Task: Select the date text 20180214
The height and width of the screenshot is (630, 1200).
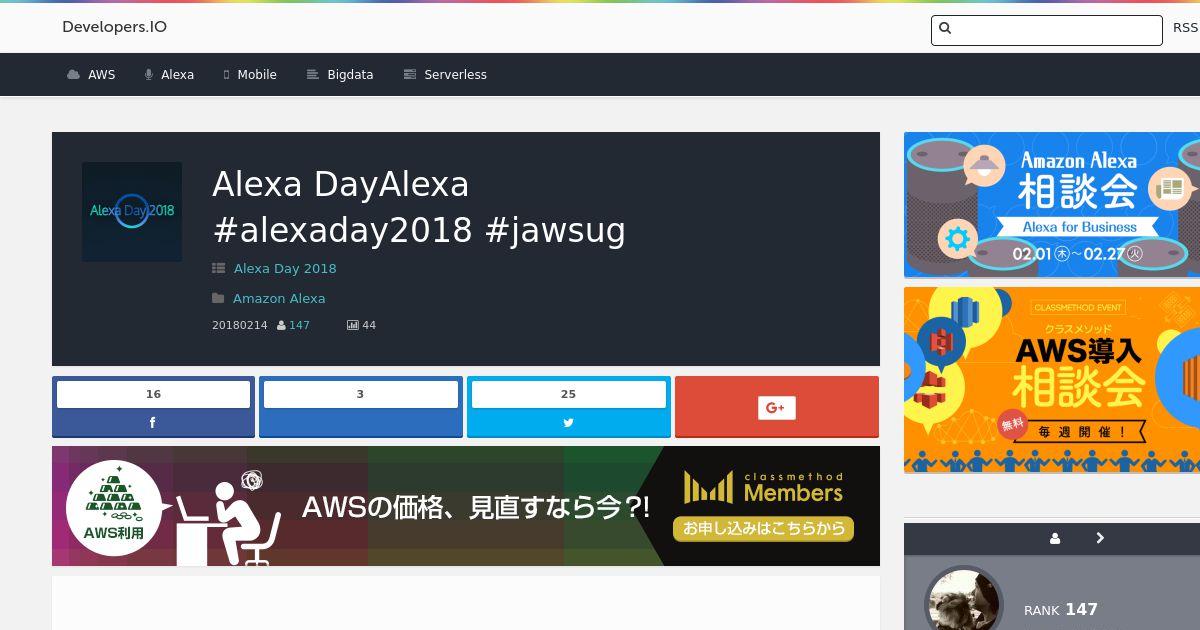Action: click(x=240, y=325)
